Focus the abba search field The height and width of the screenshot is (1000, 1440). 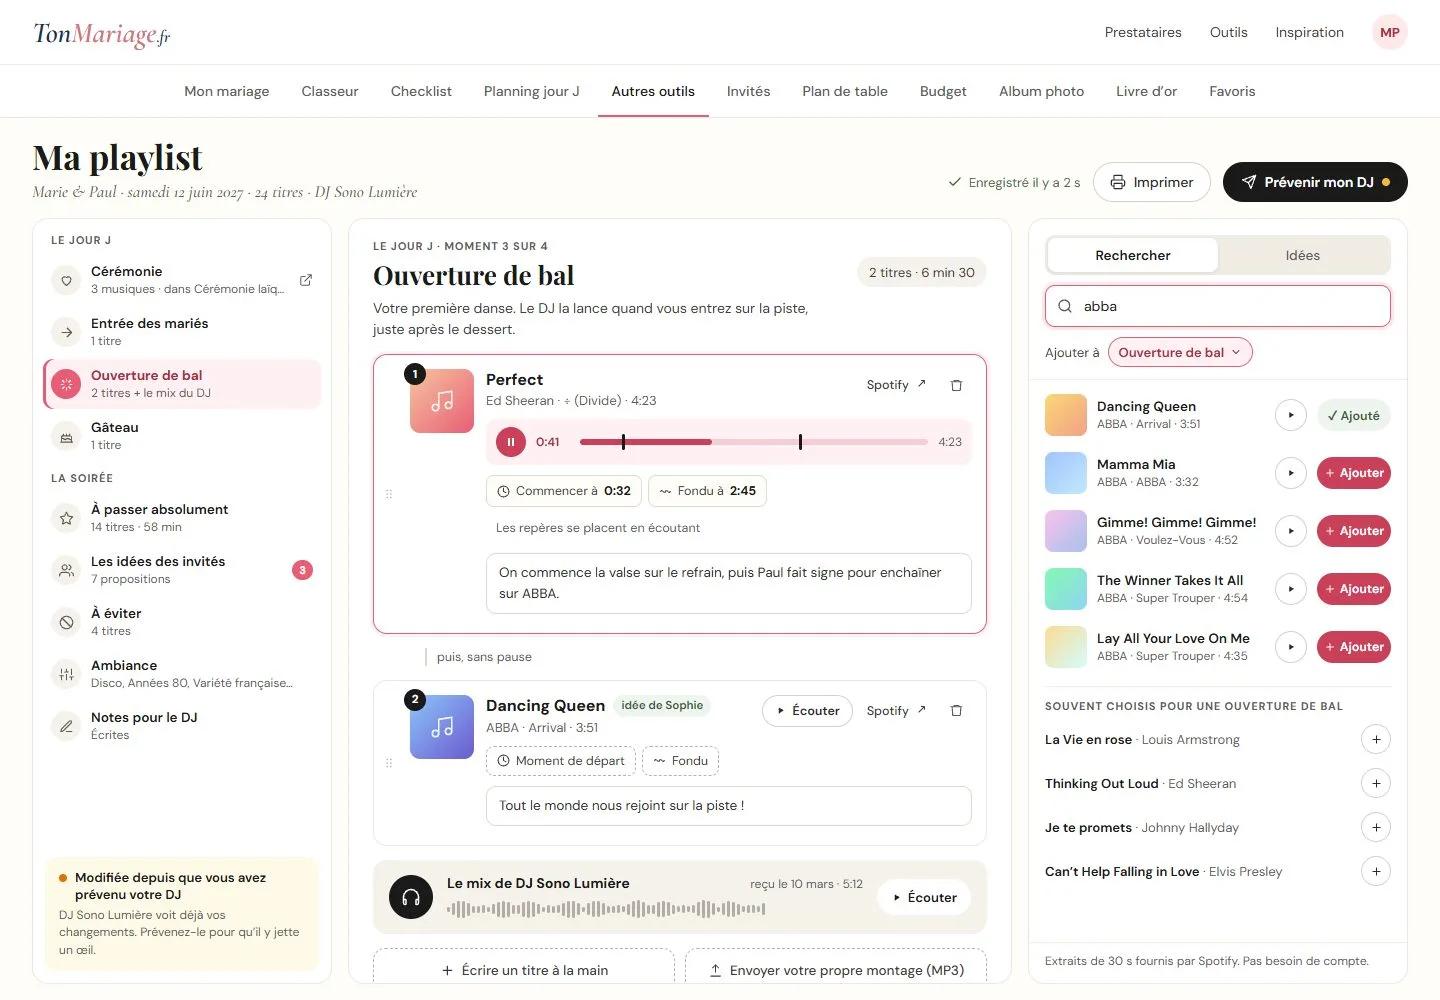tap(1218, 306)
